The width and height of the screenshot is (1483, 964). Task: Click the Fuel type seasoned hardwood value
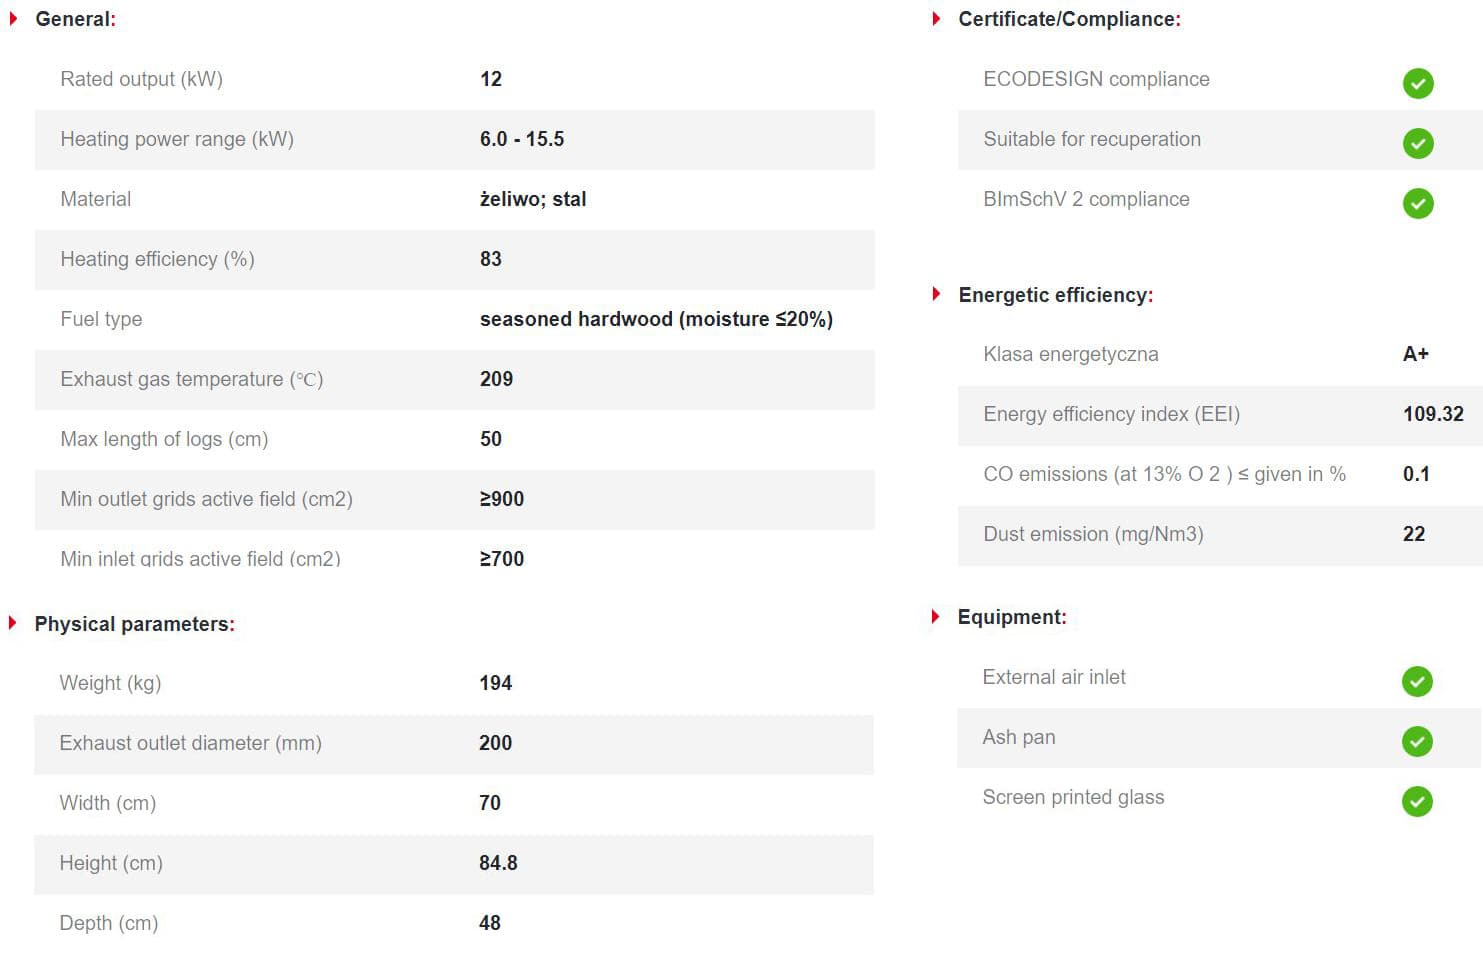click(656, 319)
